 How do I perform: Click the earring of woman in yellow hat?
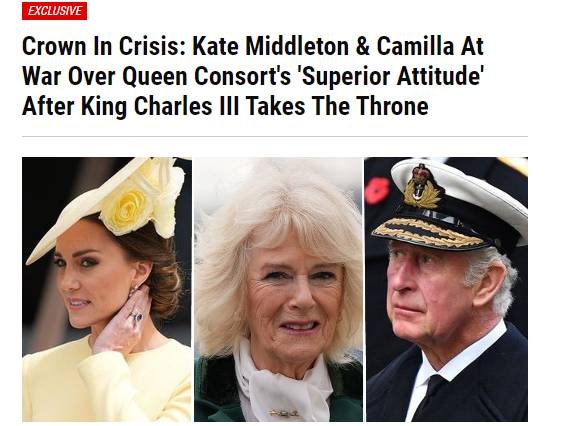point(135,289)
